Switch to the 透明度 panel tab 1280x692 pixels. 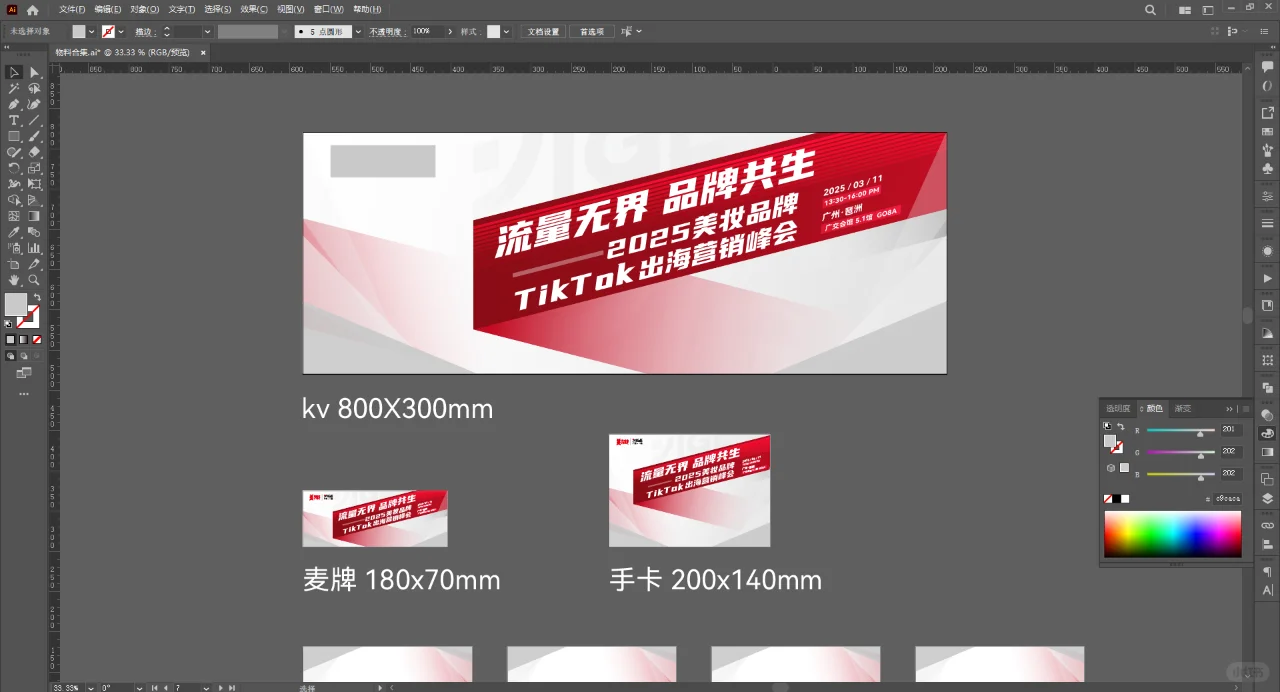1118,409
